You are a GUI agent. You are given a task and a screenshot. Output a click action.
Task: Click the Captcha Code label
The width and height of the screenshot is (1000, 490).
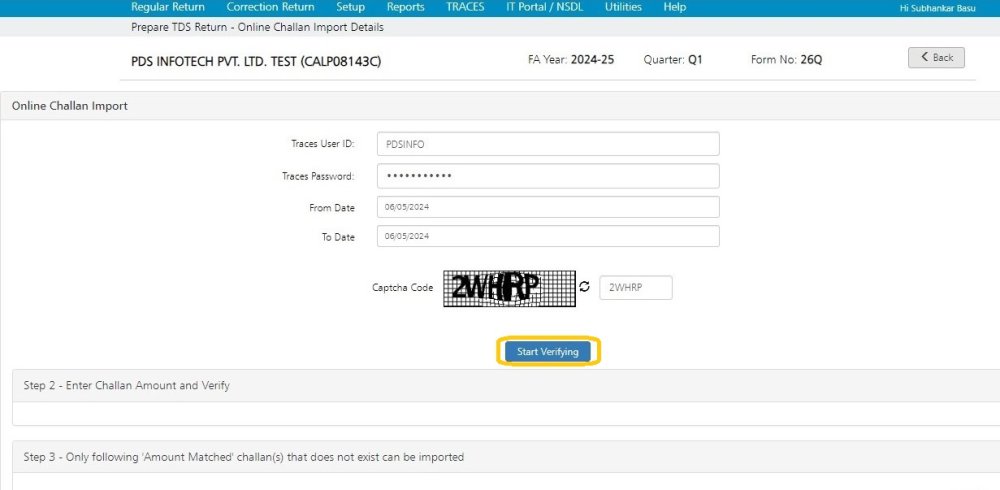click(x=402, y=288)
